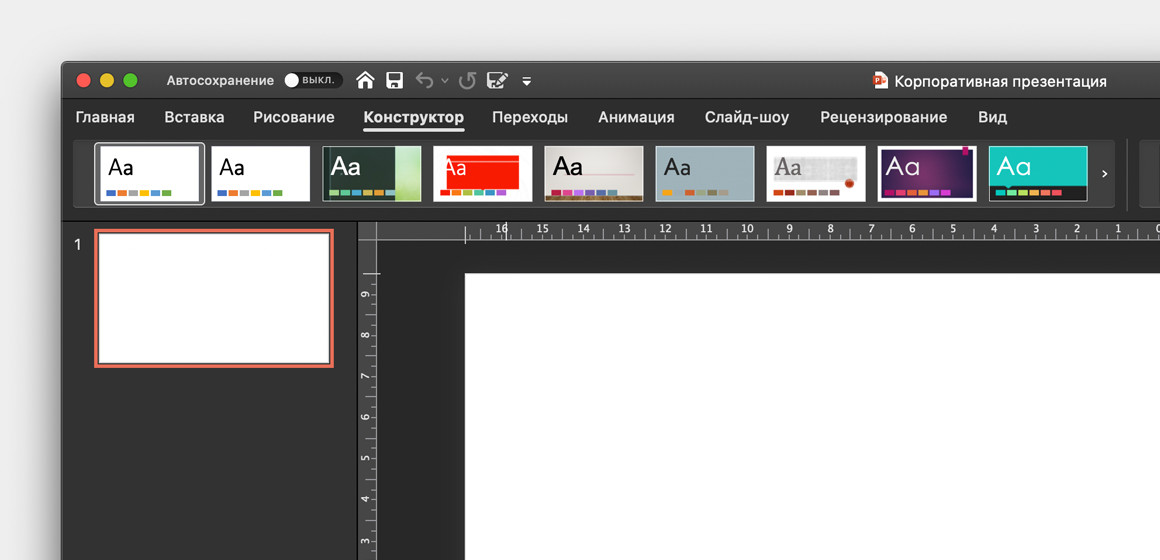Screen dimensions: 1160x560
Task: Switch to the Анимация tab
Action: 636,117
